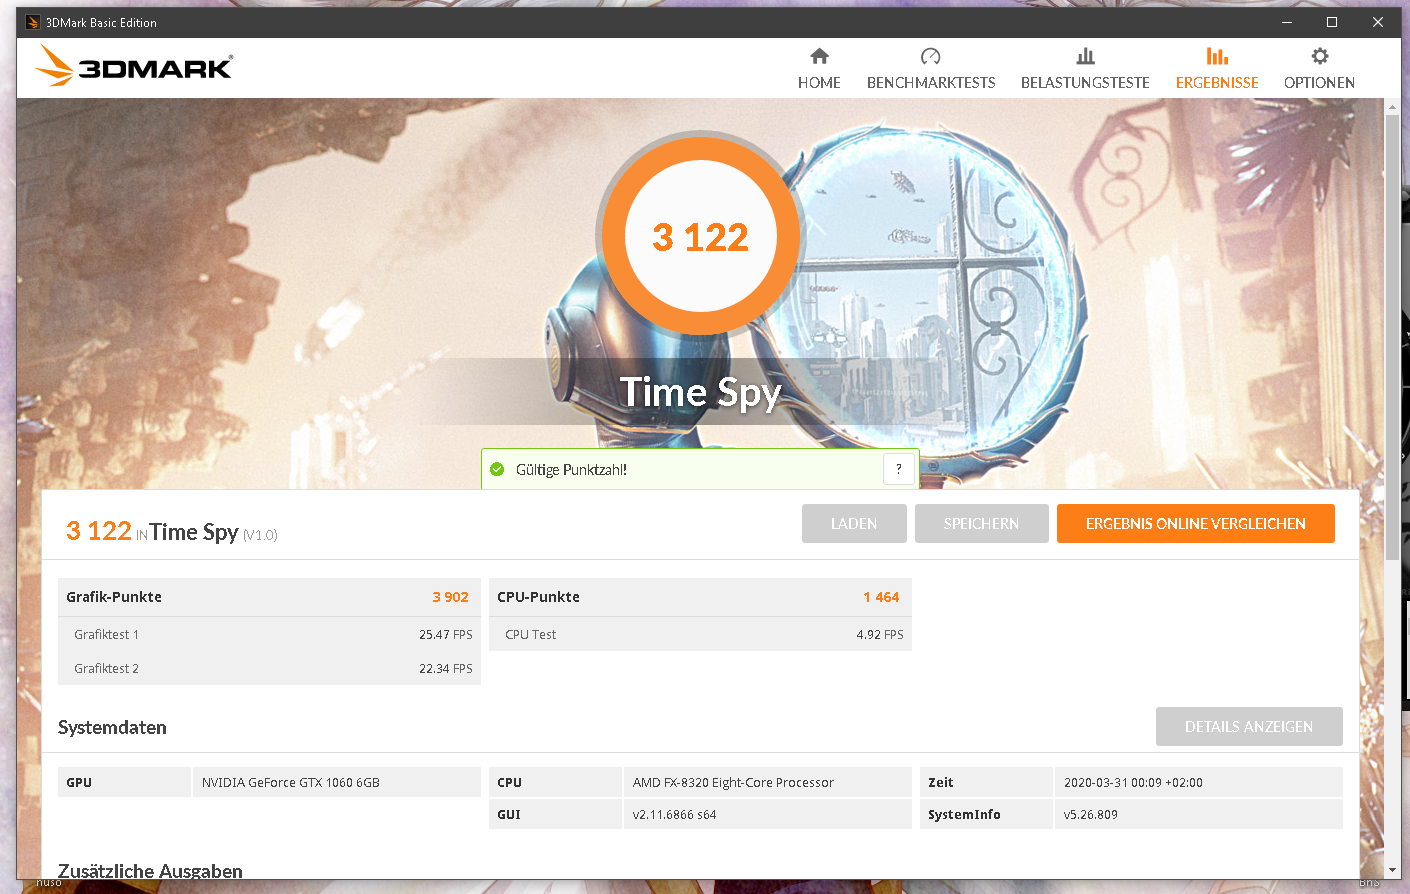Go to OPTIONEN tab

[x=1319, y=69]
